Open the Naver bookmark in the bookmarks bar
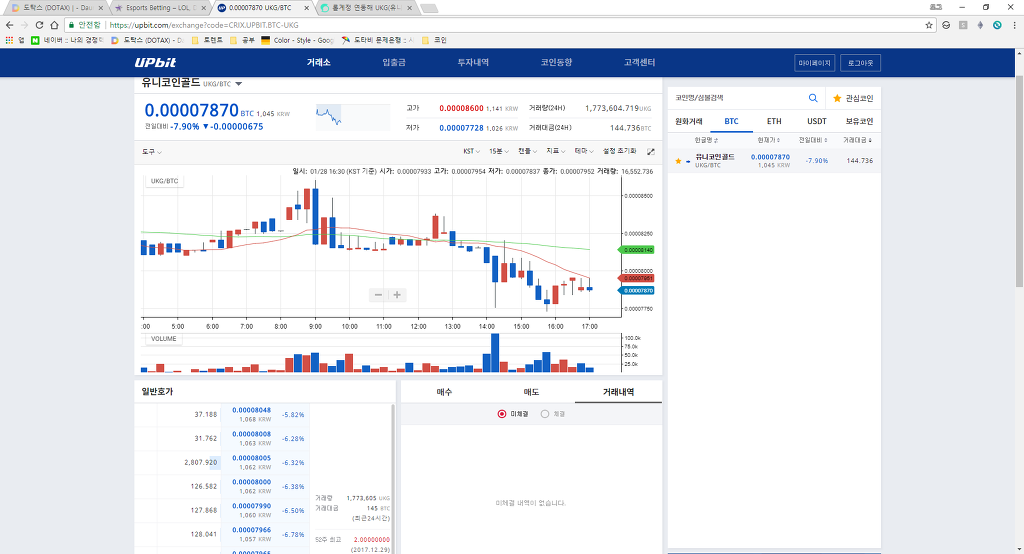The width and height of the screenshot is (1024, 554). click(67, 40)
